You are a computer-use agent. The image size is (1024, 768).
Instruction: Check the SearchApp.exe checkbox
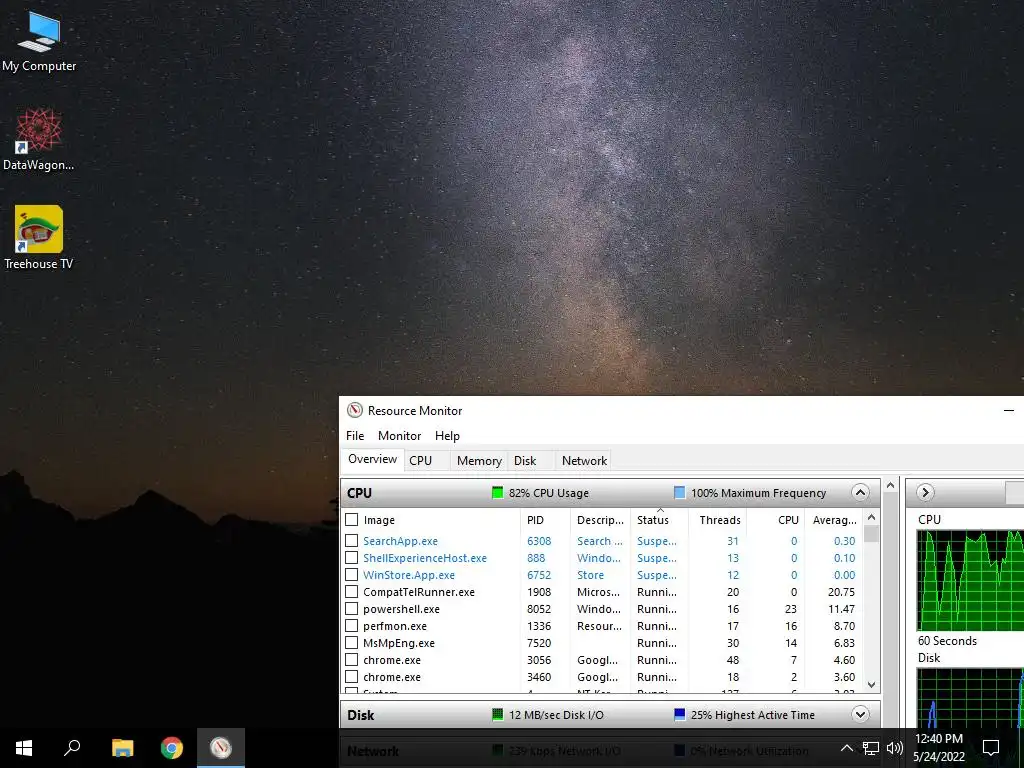pyautogui.click(x=351, y=541)
